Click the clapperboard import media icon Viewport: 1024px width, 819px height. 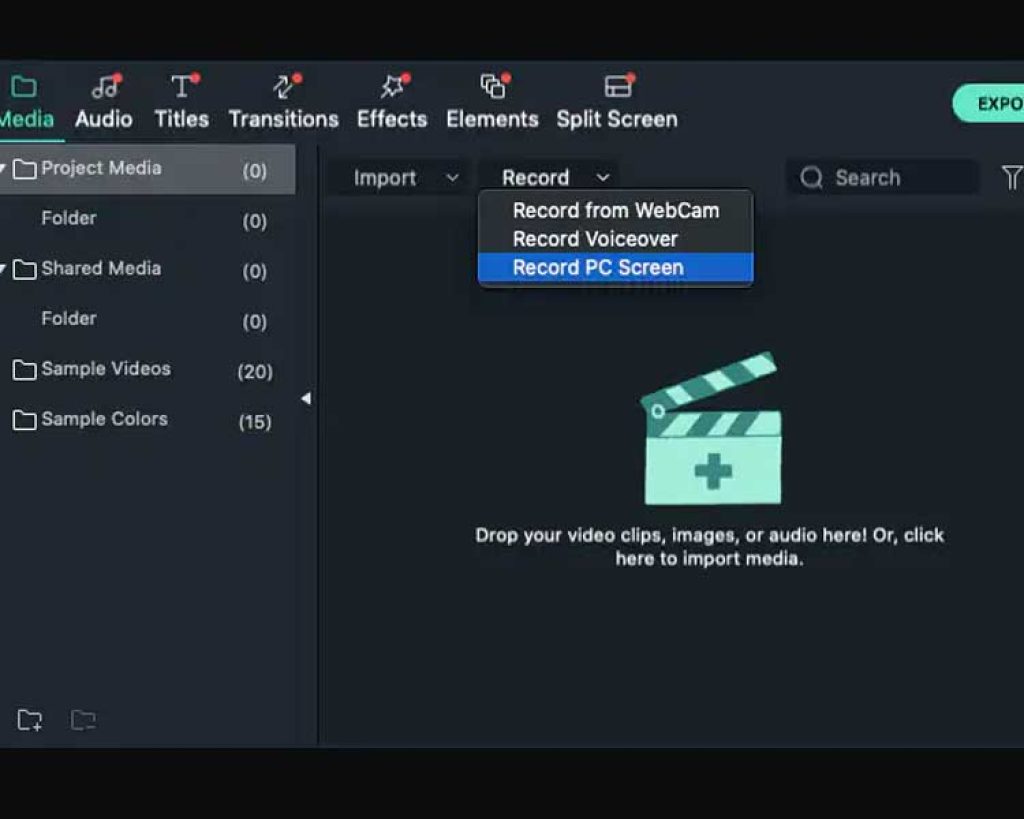point(711,431)
